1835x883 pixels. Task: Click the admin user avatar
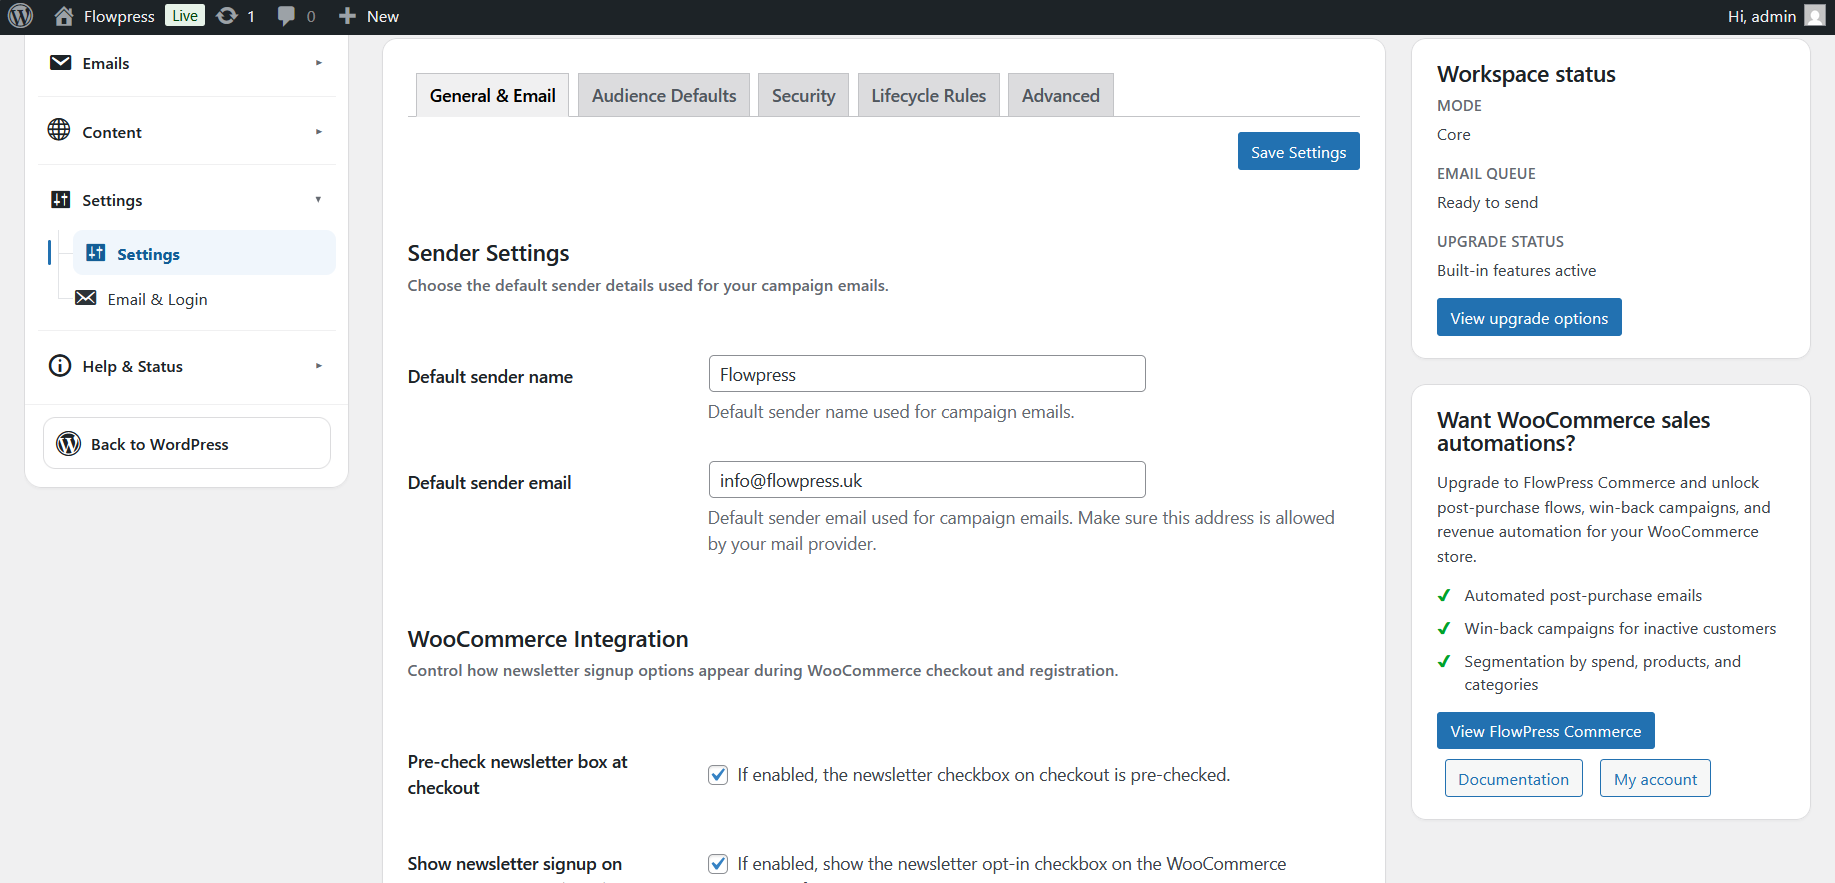[1815, 15]
